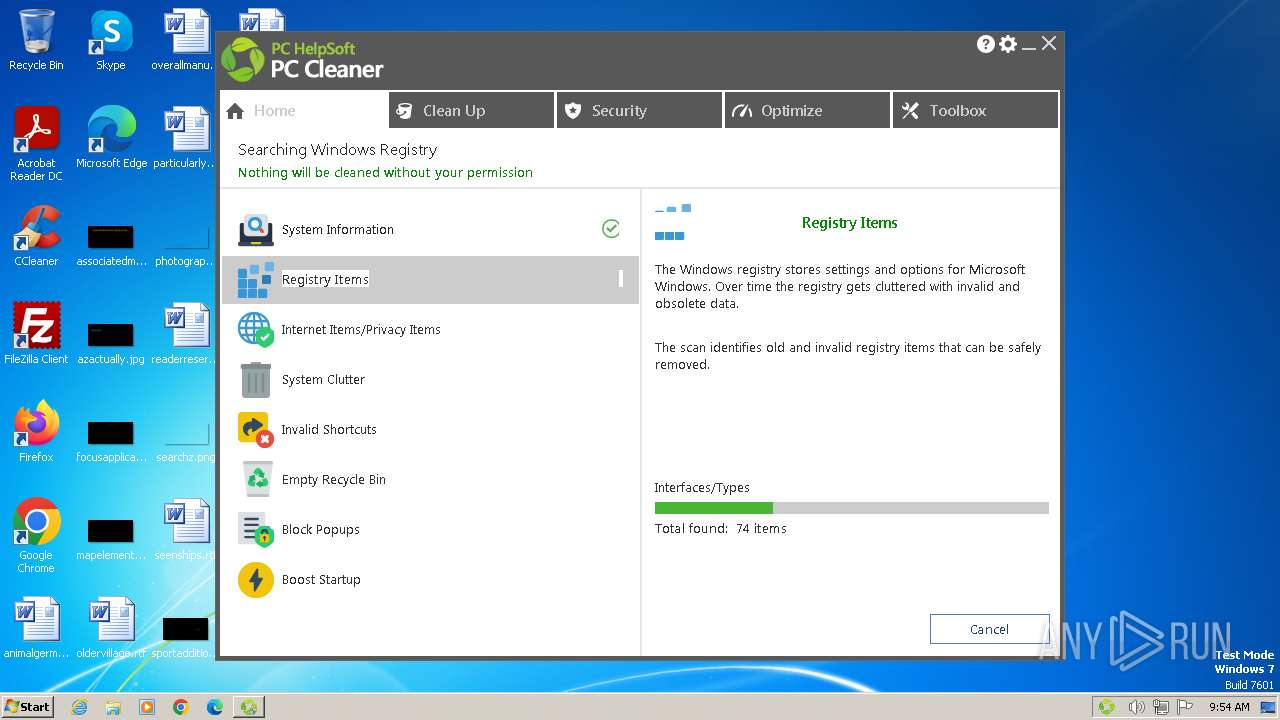1280x720 pixels.
Task: Click PC Cleaner taskbar button
Action: [x=248, y=707]
